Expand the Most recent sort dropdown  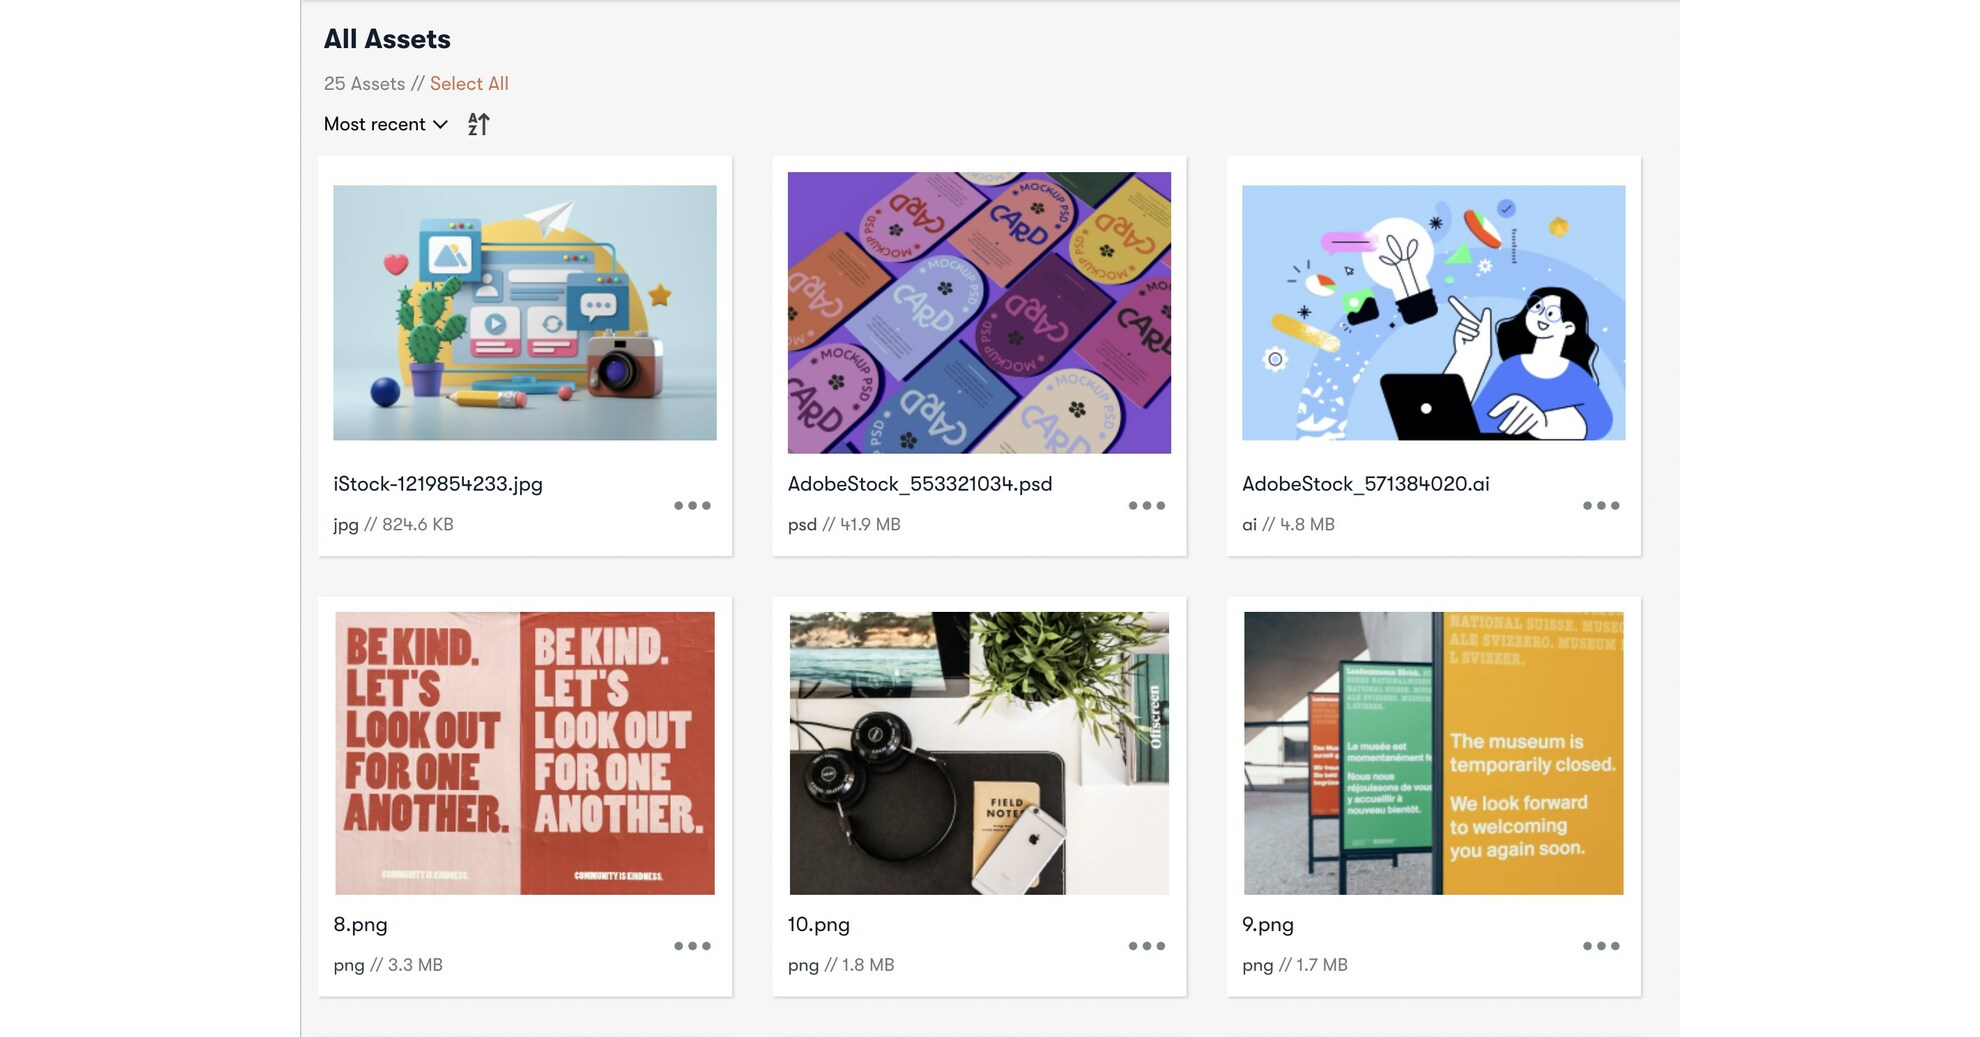click(x=385, y=124)
